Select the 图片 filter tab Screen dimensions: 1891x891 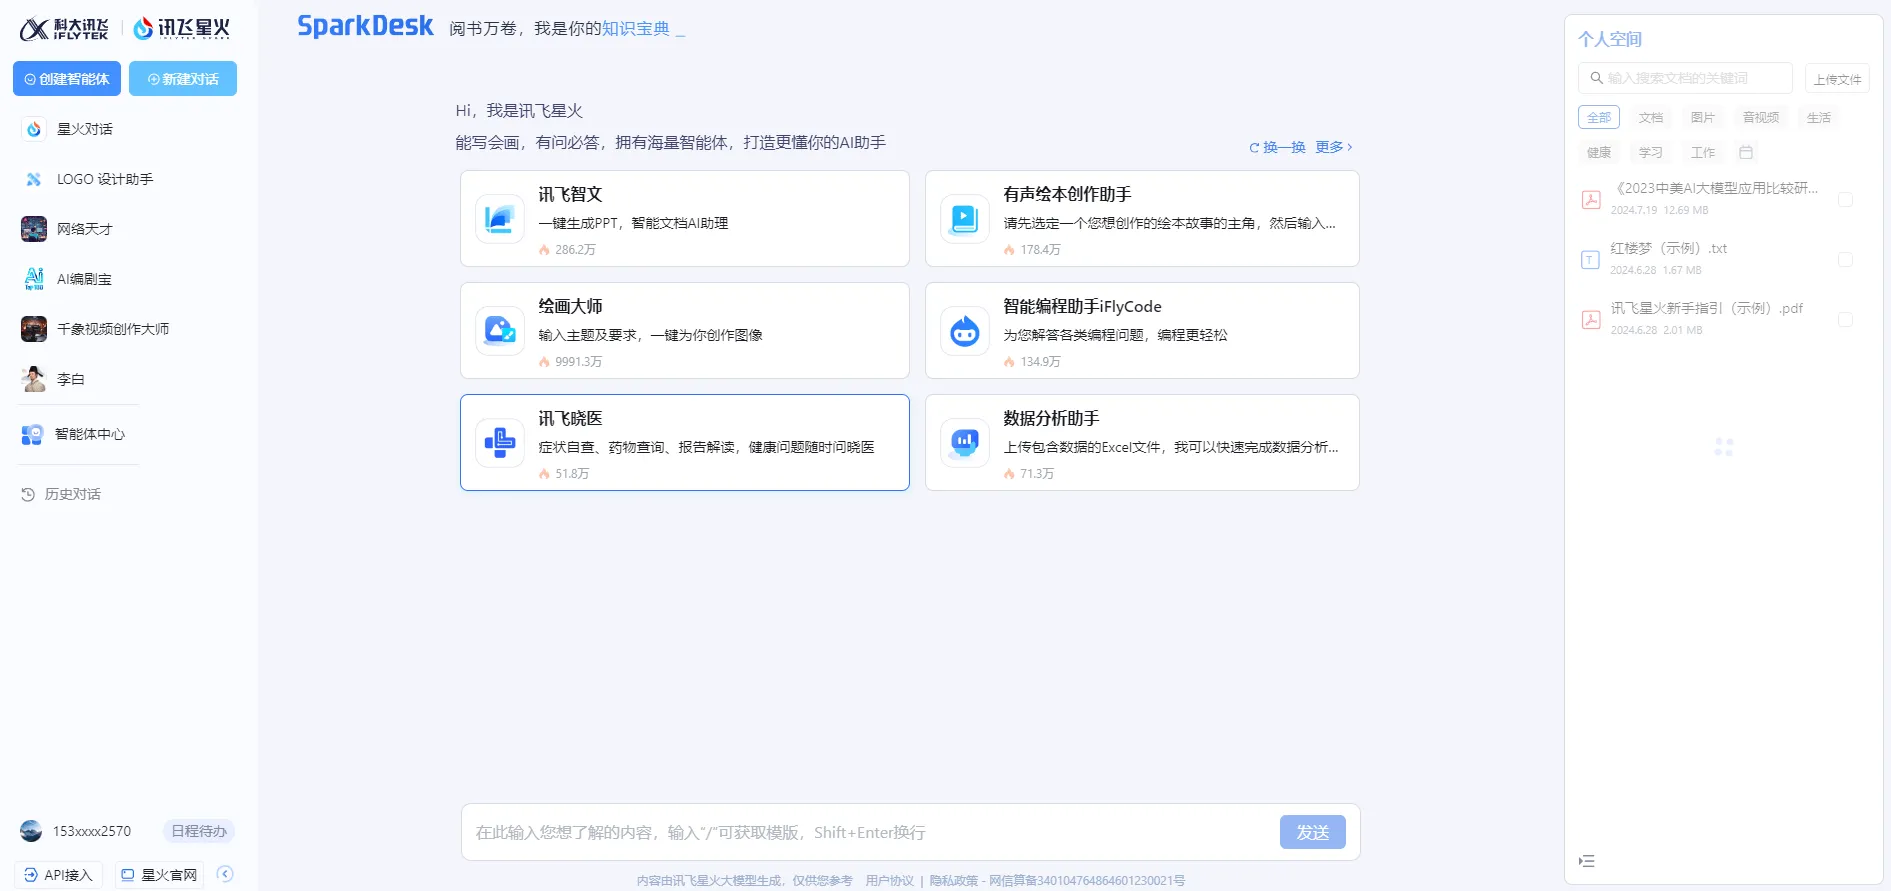[x=1702, y=118]
